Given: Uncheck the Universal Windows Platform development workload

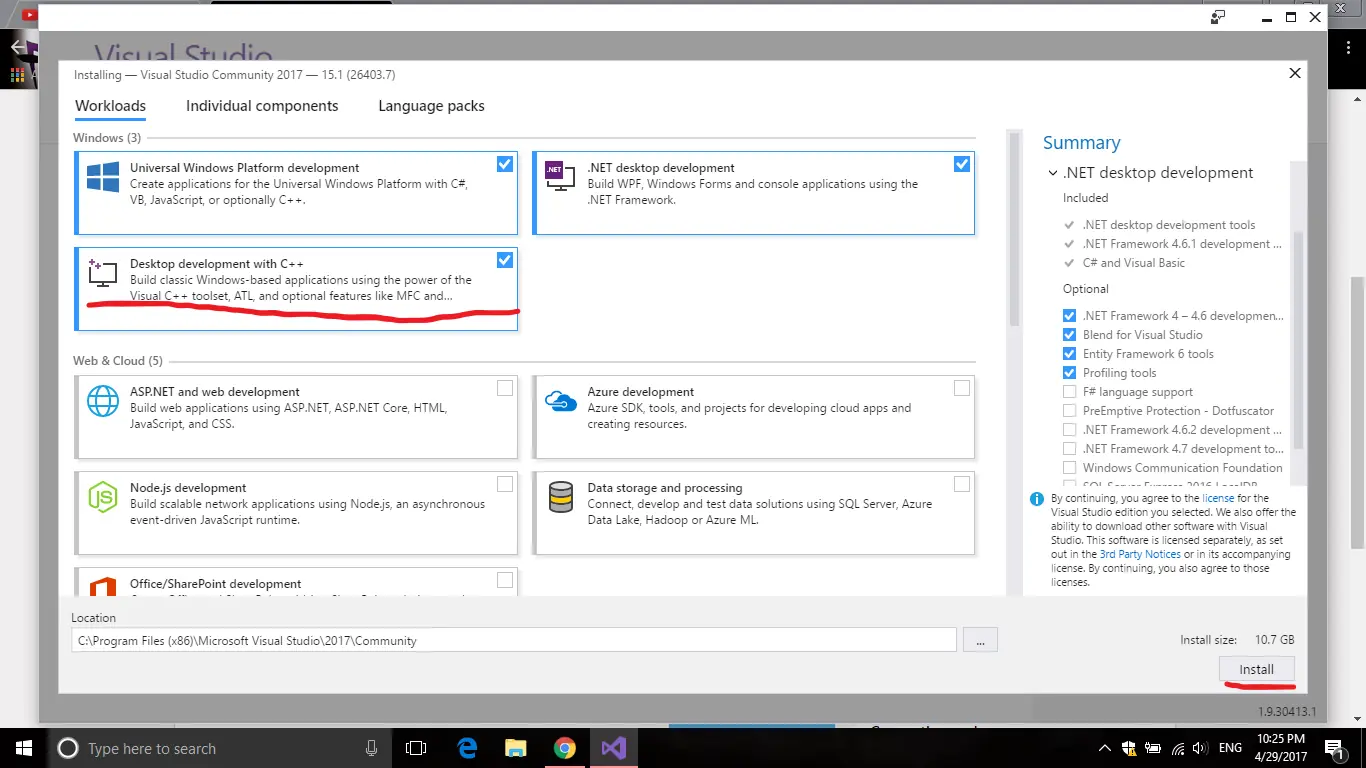Looking at the screenshot, I should [x=505, y=164].
